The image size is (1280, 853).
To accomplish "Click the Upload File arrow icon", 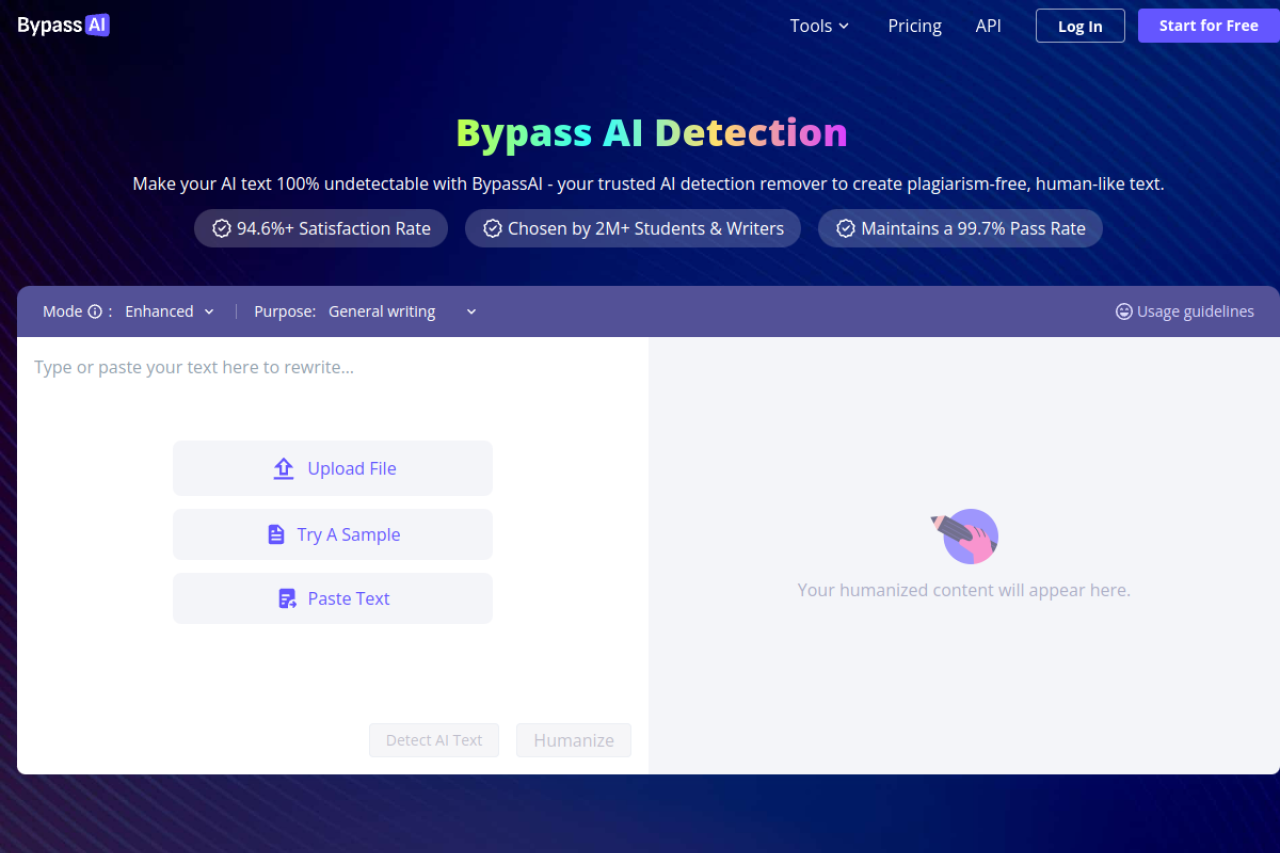I will coord(284,468).
